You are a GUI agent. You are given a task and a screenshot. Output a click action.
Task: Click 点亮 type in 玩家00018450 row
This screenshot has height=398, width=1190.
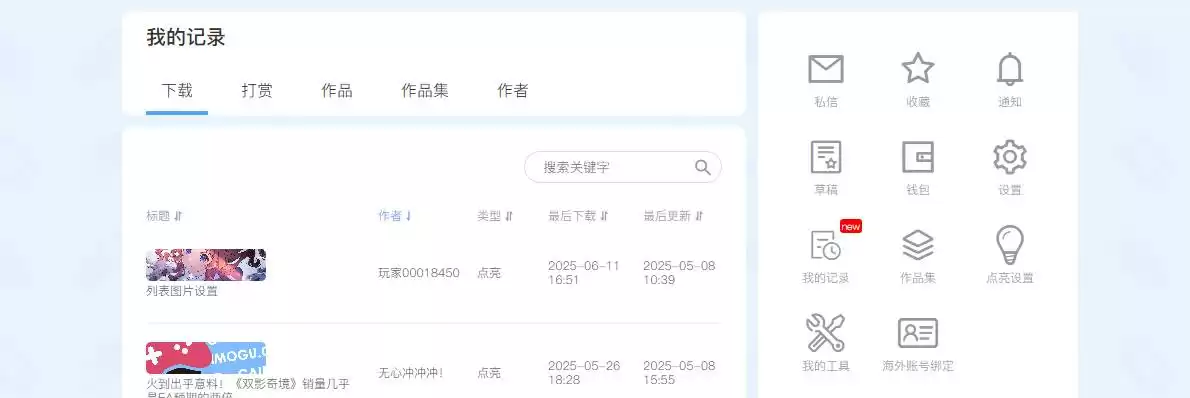pyautogui.click(x=489, y=273)
